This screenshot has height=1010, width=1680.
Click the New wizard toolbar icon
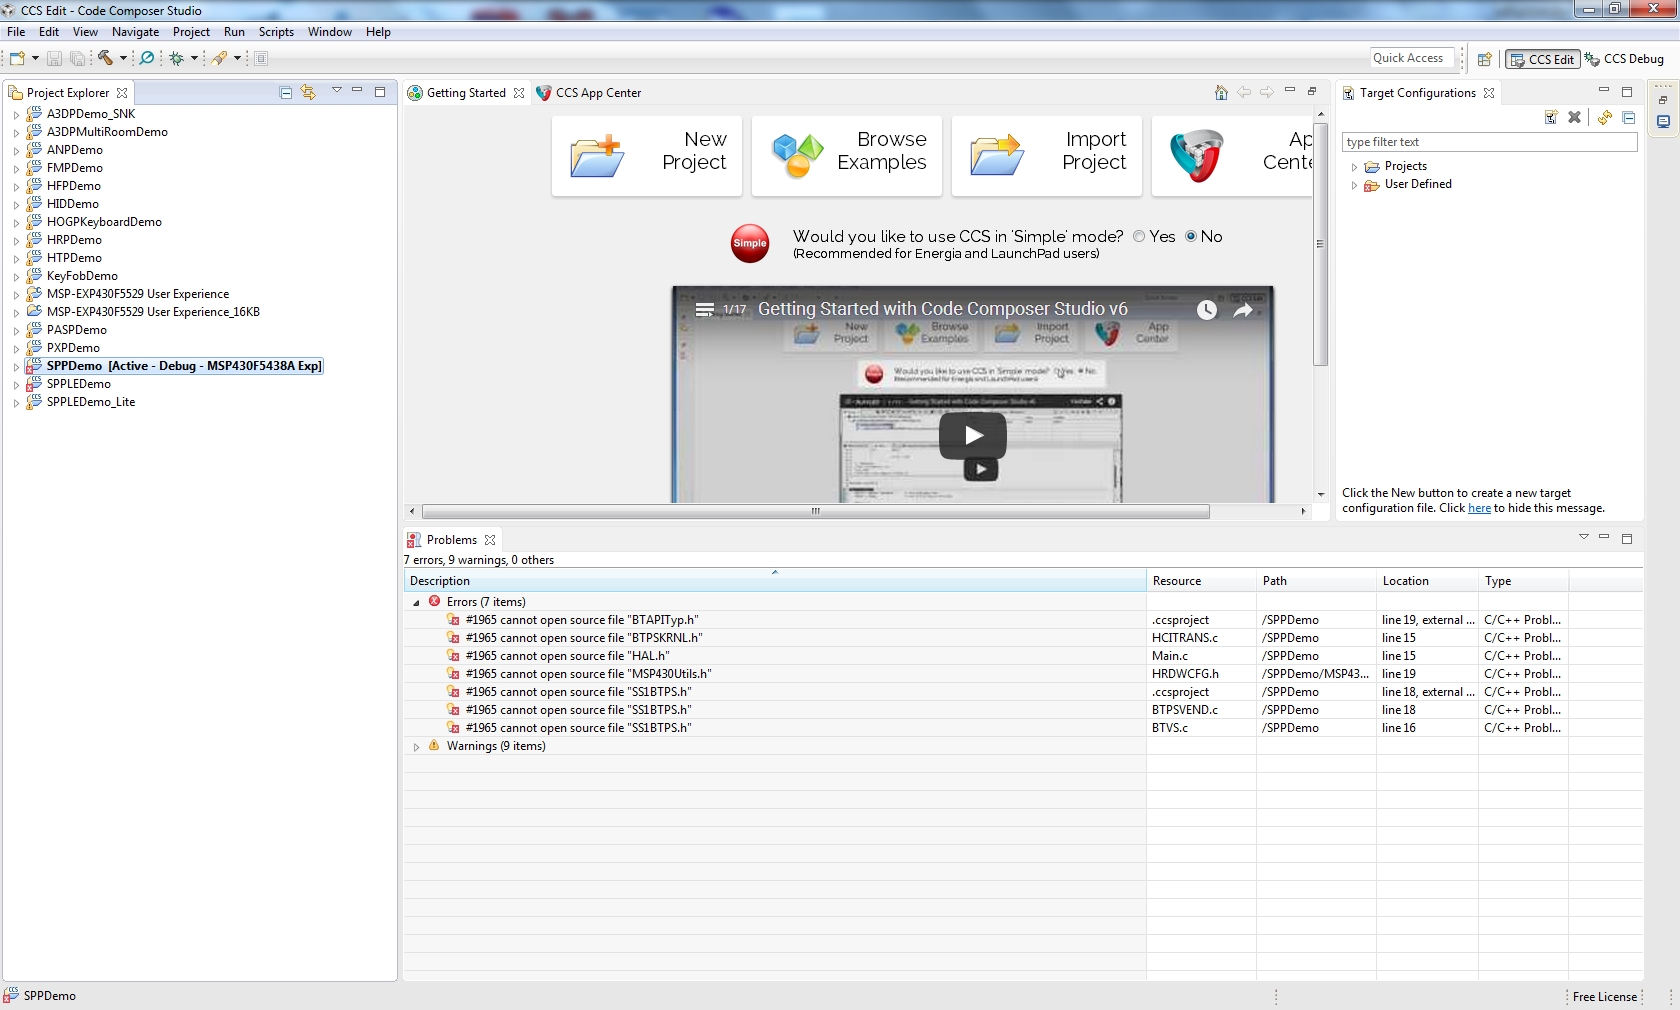pyautogui.click(x=17, y=58)
